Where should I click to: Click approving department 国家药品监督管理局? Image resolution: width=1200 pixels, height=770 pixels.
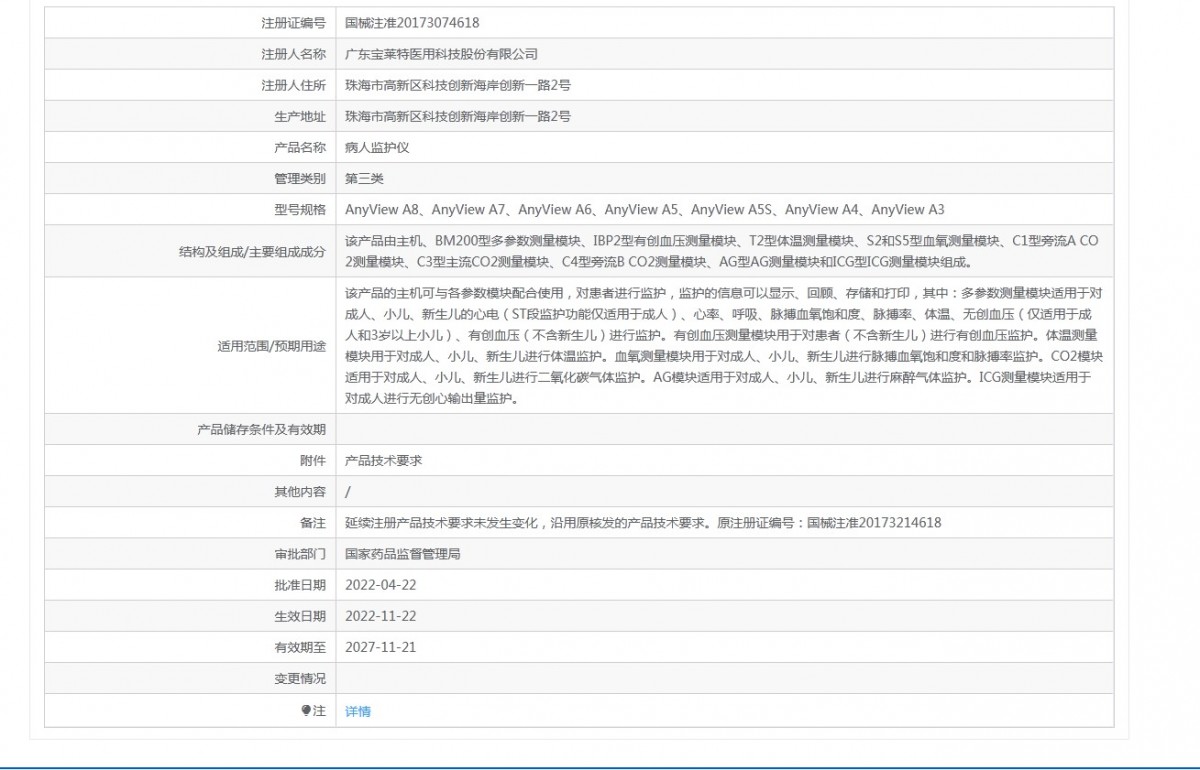pos(402,553)
